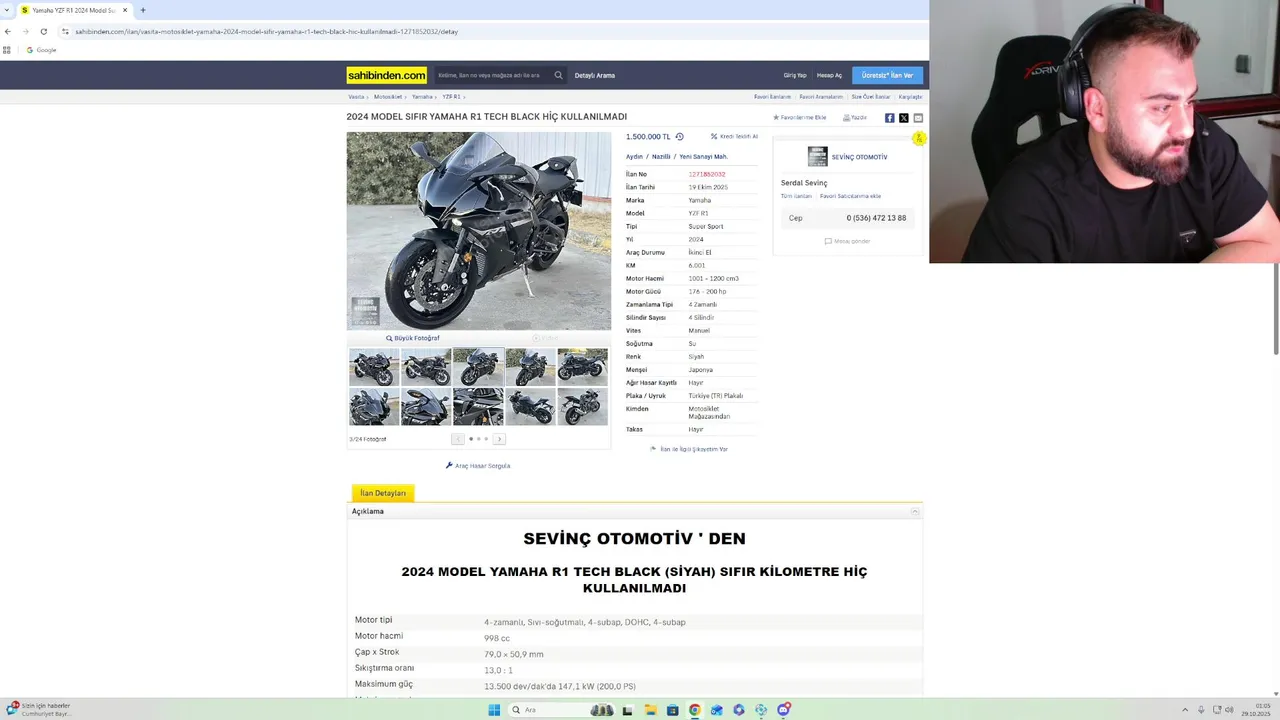Open a new browser tab

click(143, 10)
